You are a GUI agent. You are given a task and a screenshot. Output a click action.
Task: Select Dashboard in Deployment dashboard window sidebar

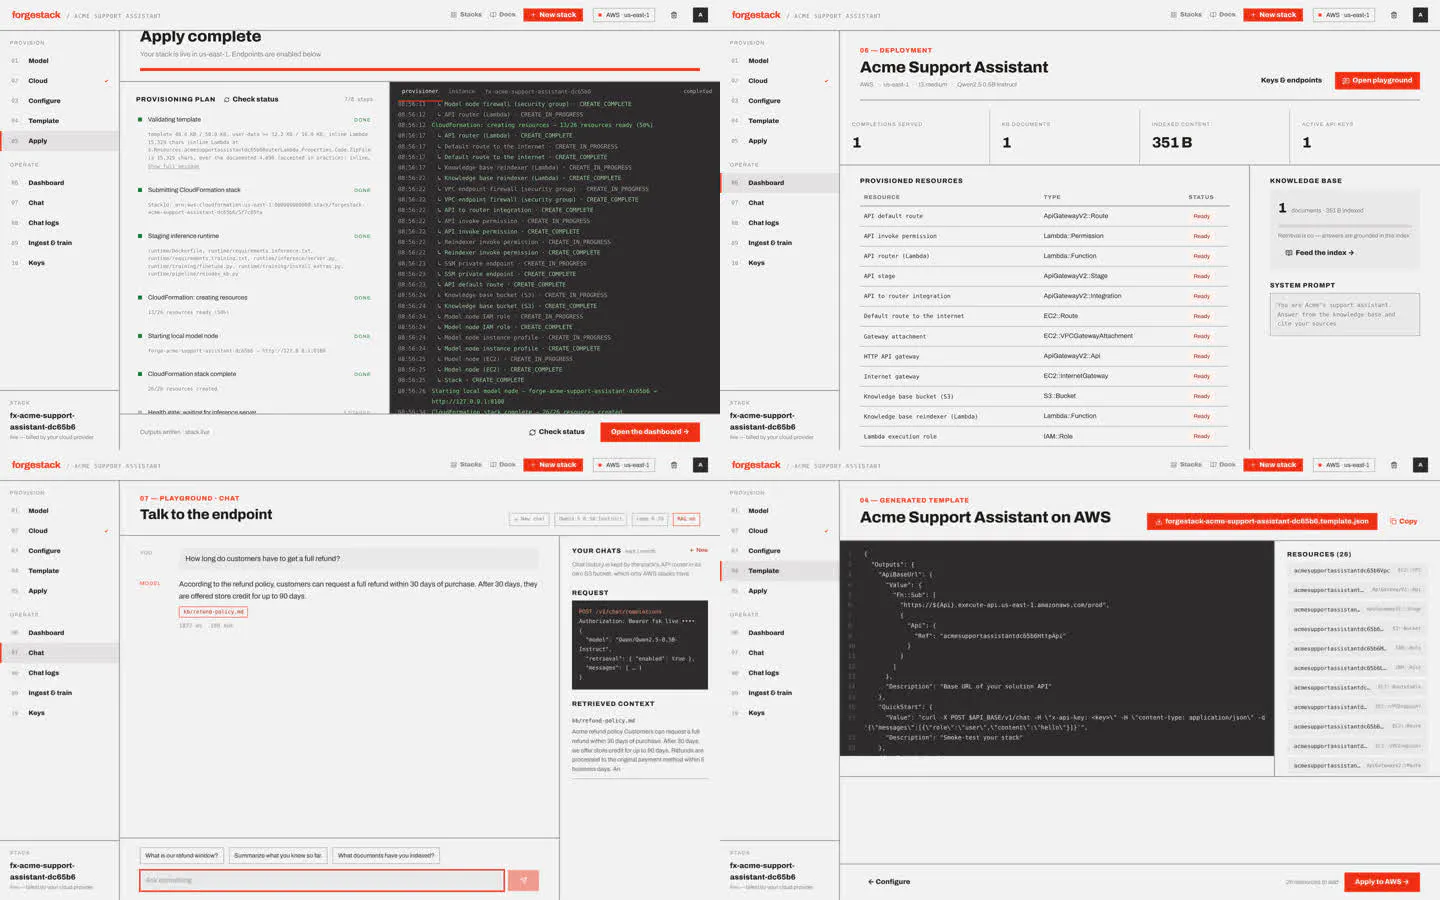780,183
